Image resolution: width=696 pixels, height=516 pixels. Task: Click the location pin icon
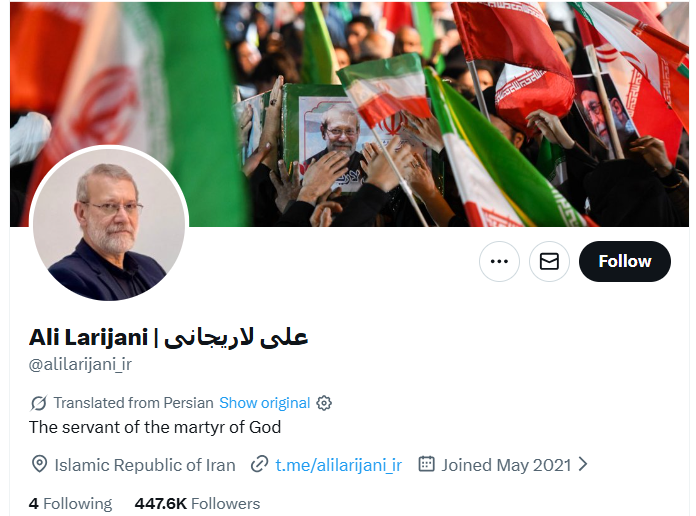(40, 464)
